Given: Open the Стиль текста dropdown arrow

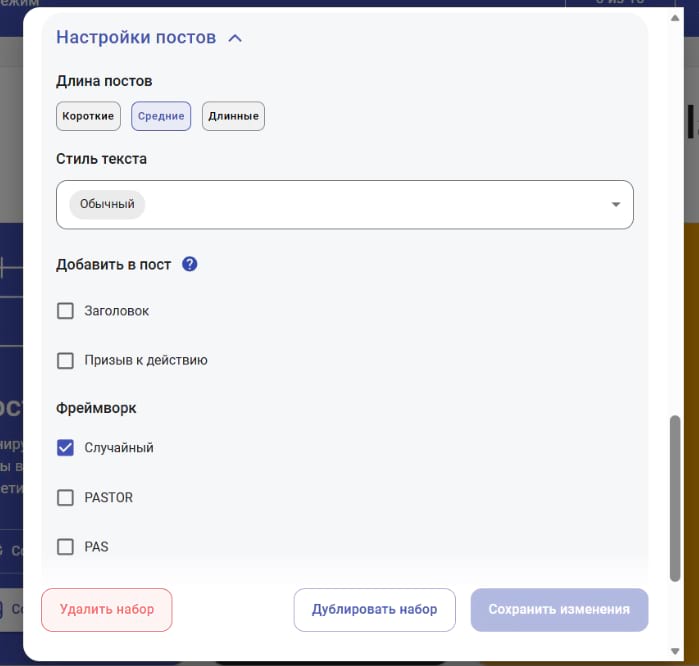Looking at the screenshot, I should 616,204.
